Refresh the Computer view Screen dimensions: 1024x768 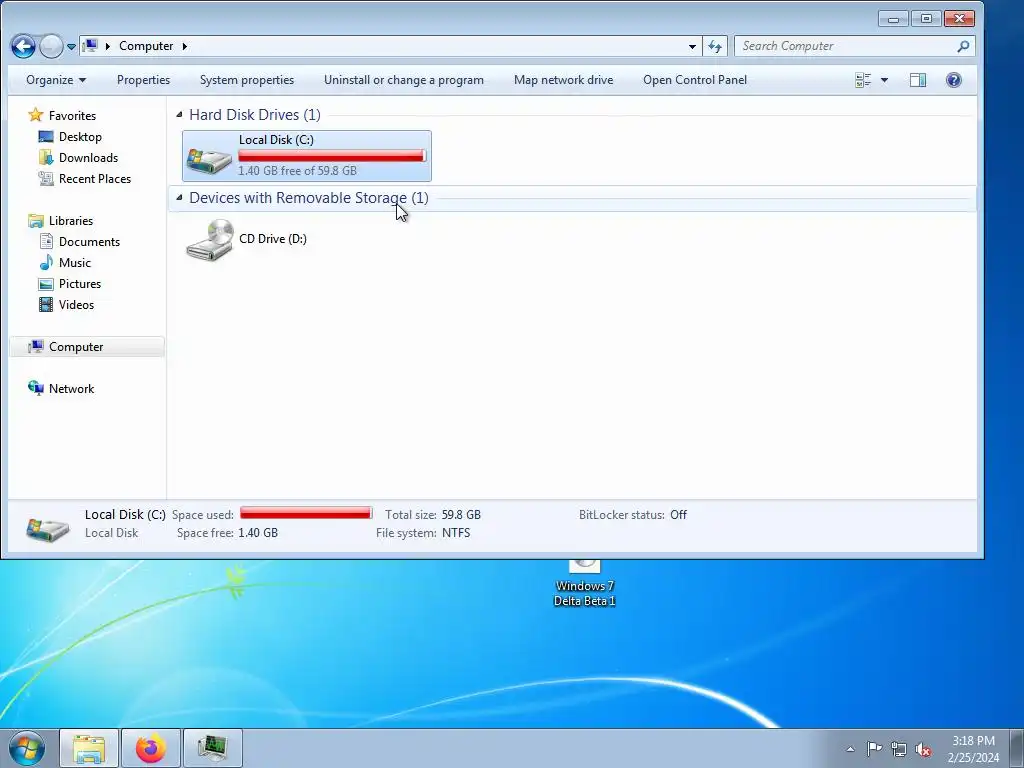point(715,46)
